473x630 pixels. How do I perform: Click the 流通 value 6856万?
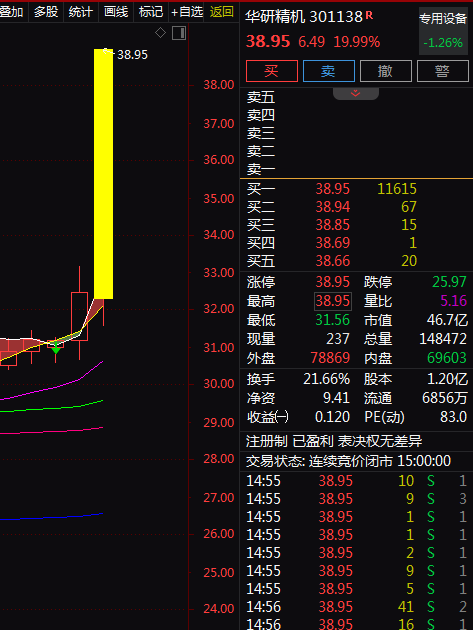[444, 398]
